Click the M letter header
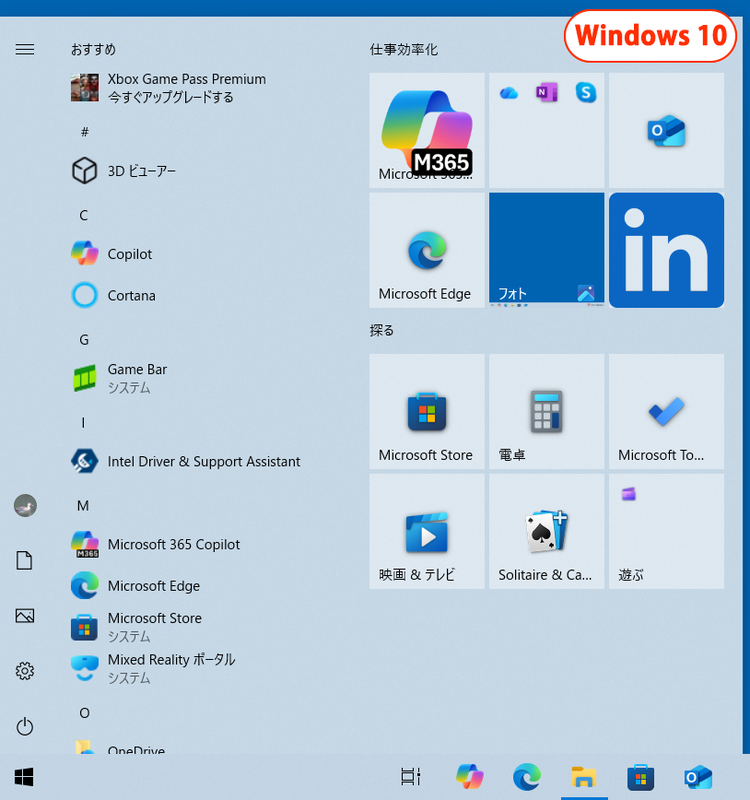The height and width of the screenshot is (800, 750). point(83,506)
